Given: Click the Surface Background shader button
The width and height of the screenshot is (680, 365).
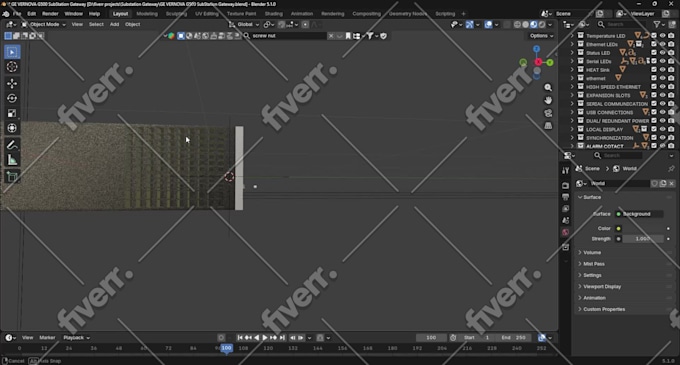Looking at the screenshot, I should click(639, 214).
